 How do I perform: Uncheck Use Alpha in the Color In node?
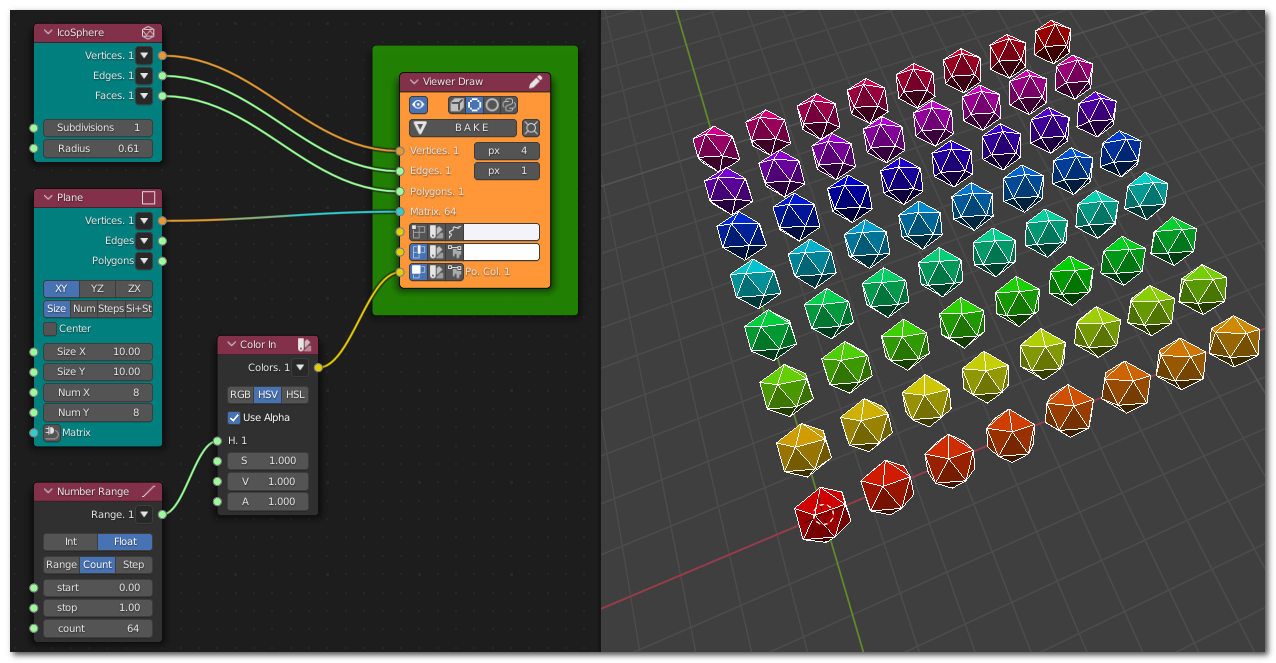pos(234,418)
